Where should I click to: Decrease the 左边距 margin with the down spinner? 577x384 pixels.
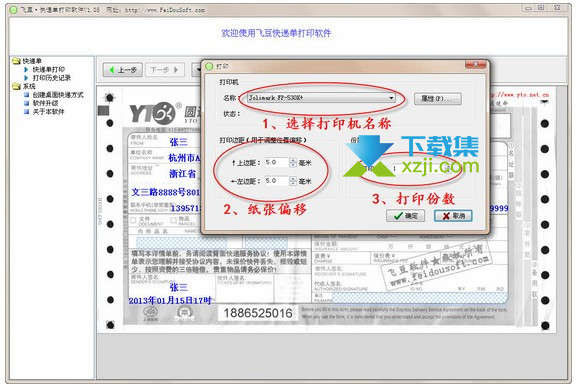[x=293, y=183]
